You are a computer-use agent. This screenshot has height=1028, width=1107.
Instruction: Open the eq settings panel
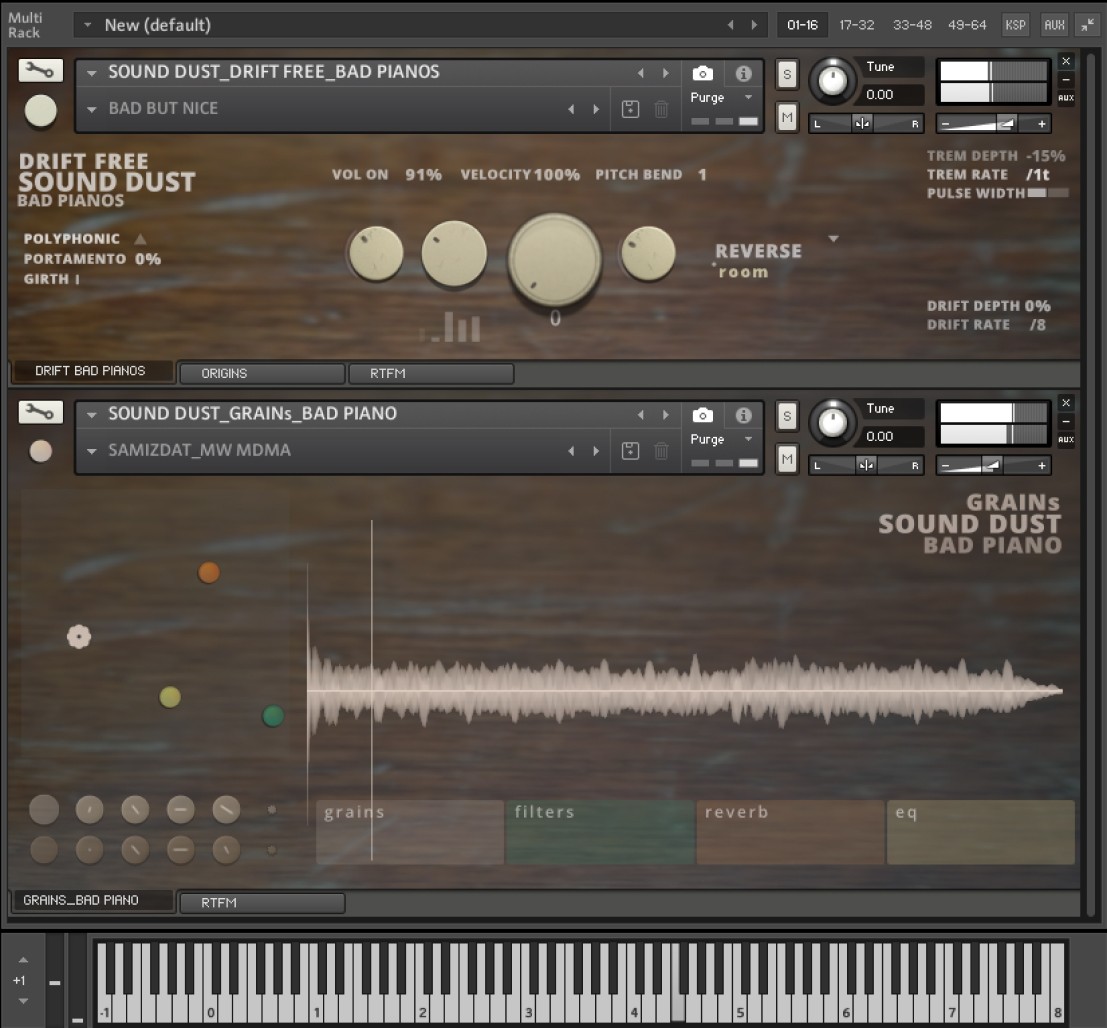click(x=981, y=832)
